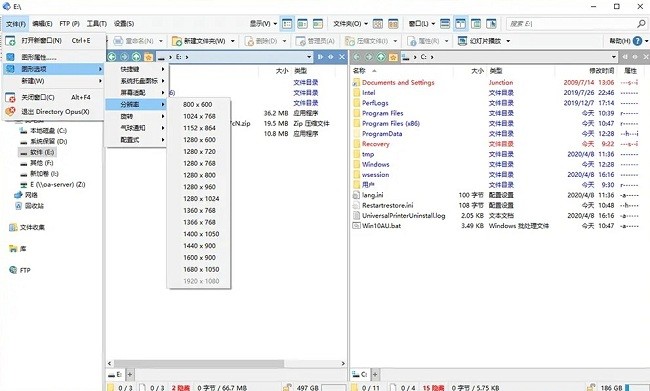Choose 图形属性..... from the file menu
Screen dimensions: 650x391
(53, 57)
